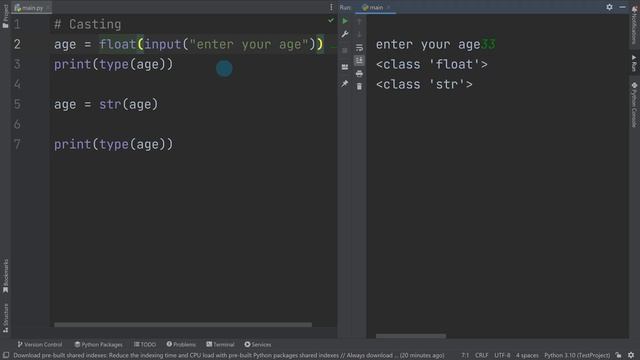This screenshot has width=640, height=360.
Task: Open the Version Control tool window
Action: click(x=40, y=344)
